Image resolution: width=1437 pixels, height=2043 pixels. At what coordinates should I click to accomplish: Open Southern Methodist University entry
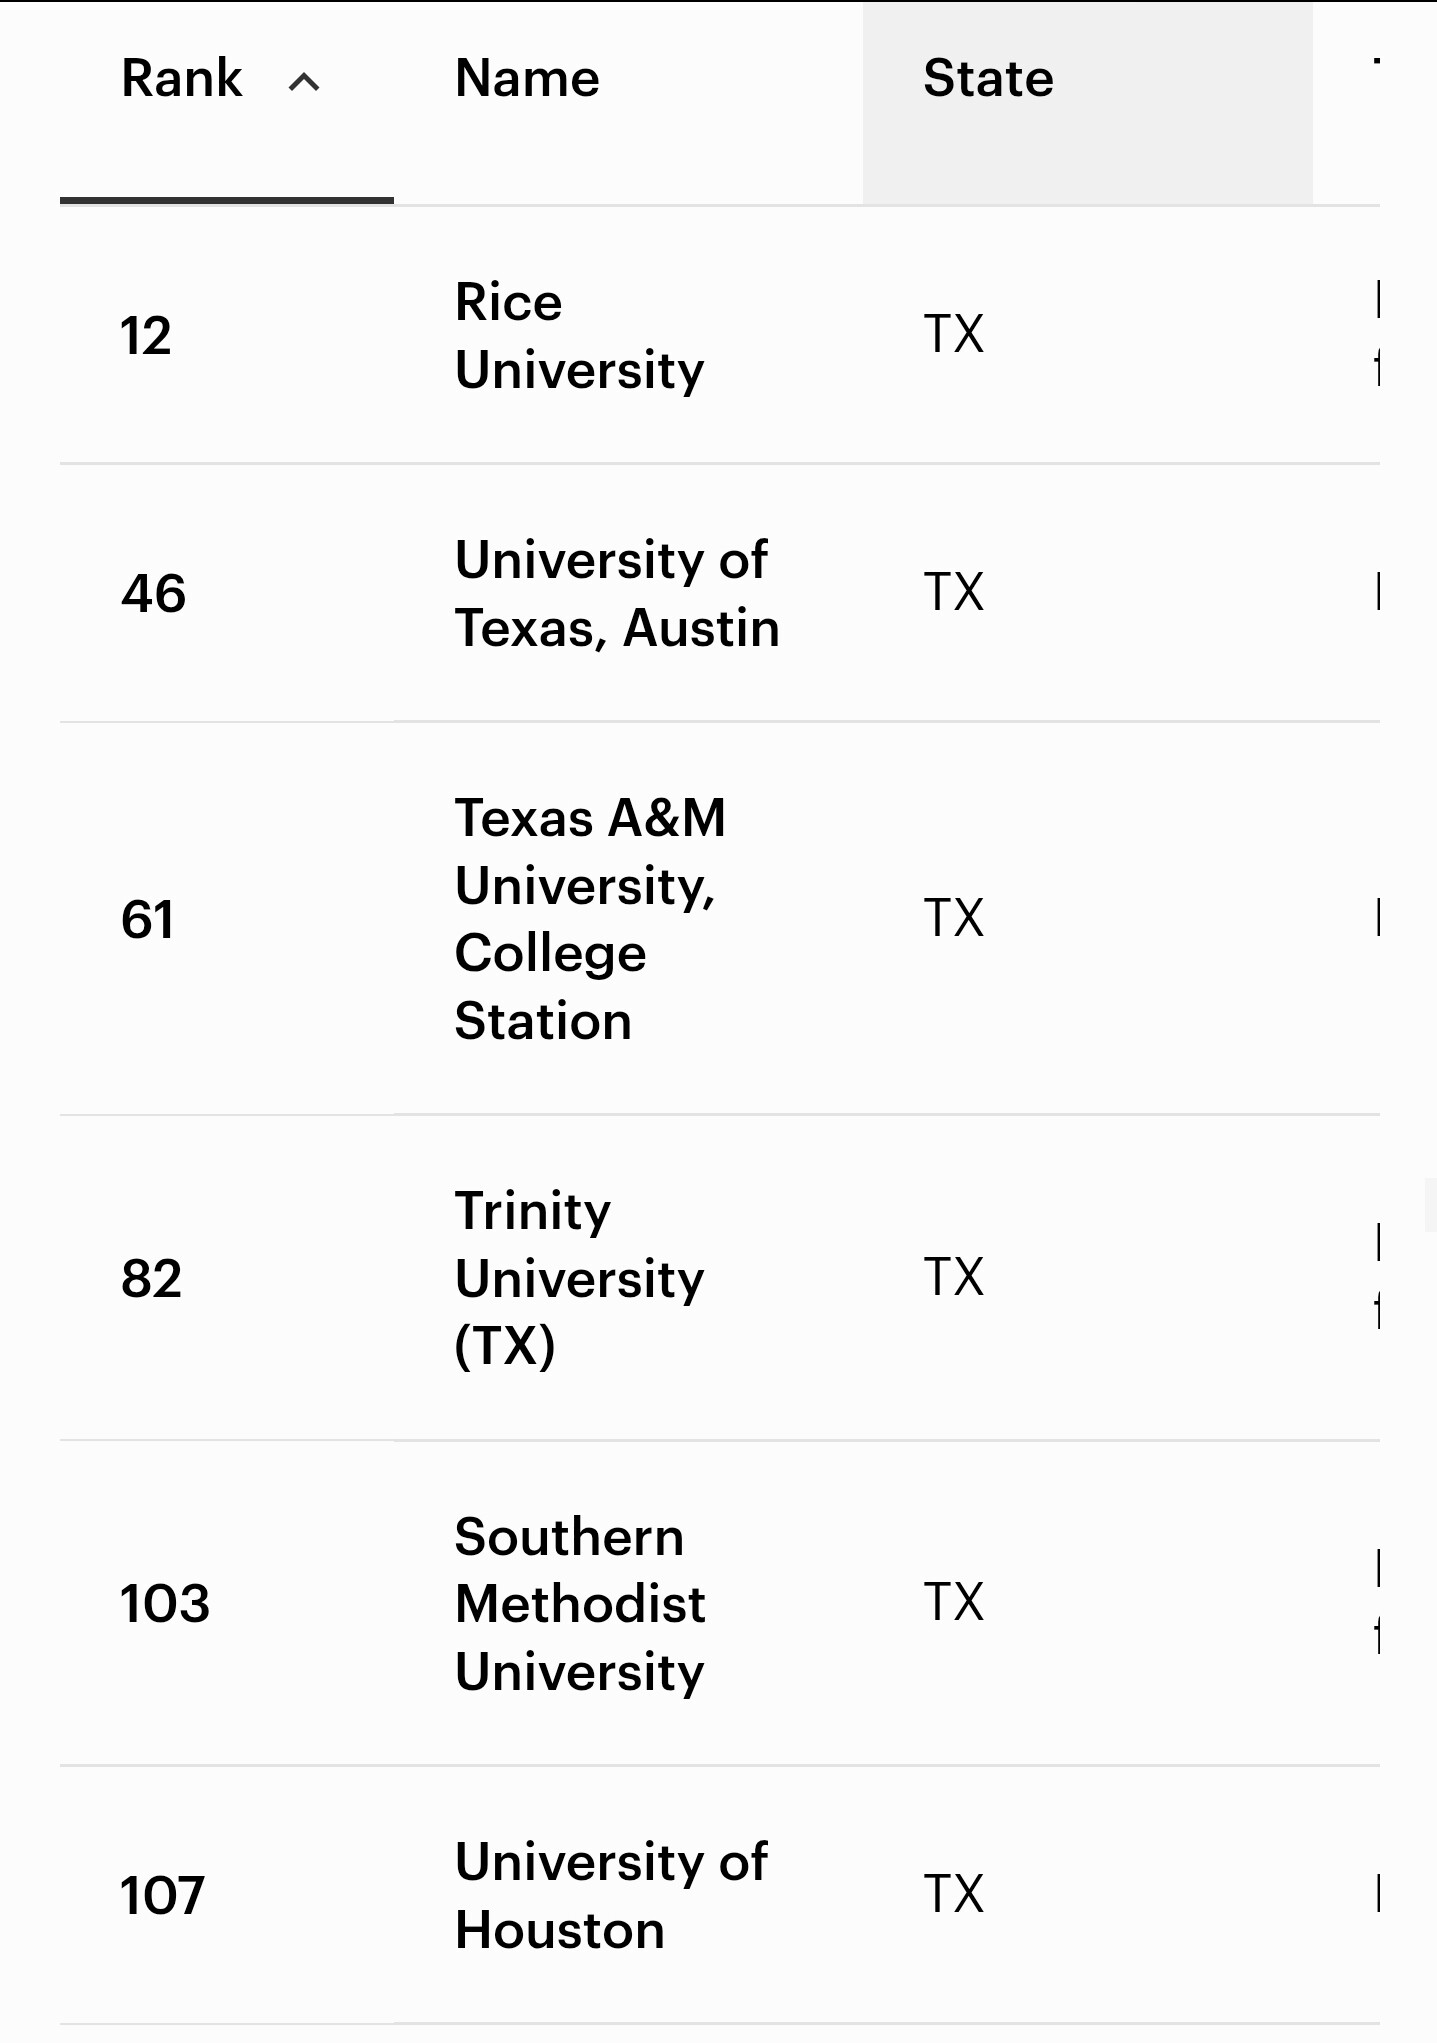579,1604
